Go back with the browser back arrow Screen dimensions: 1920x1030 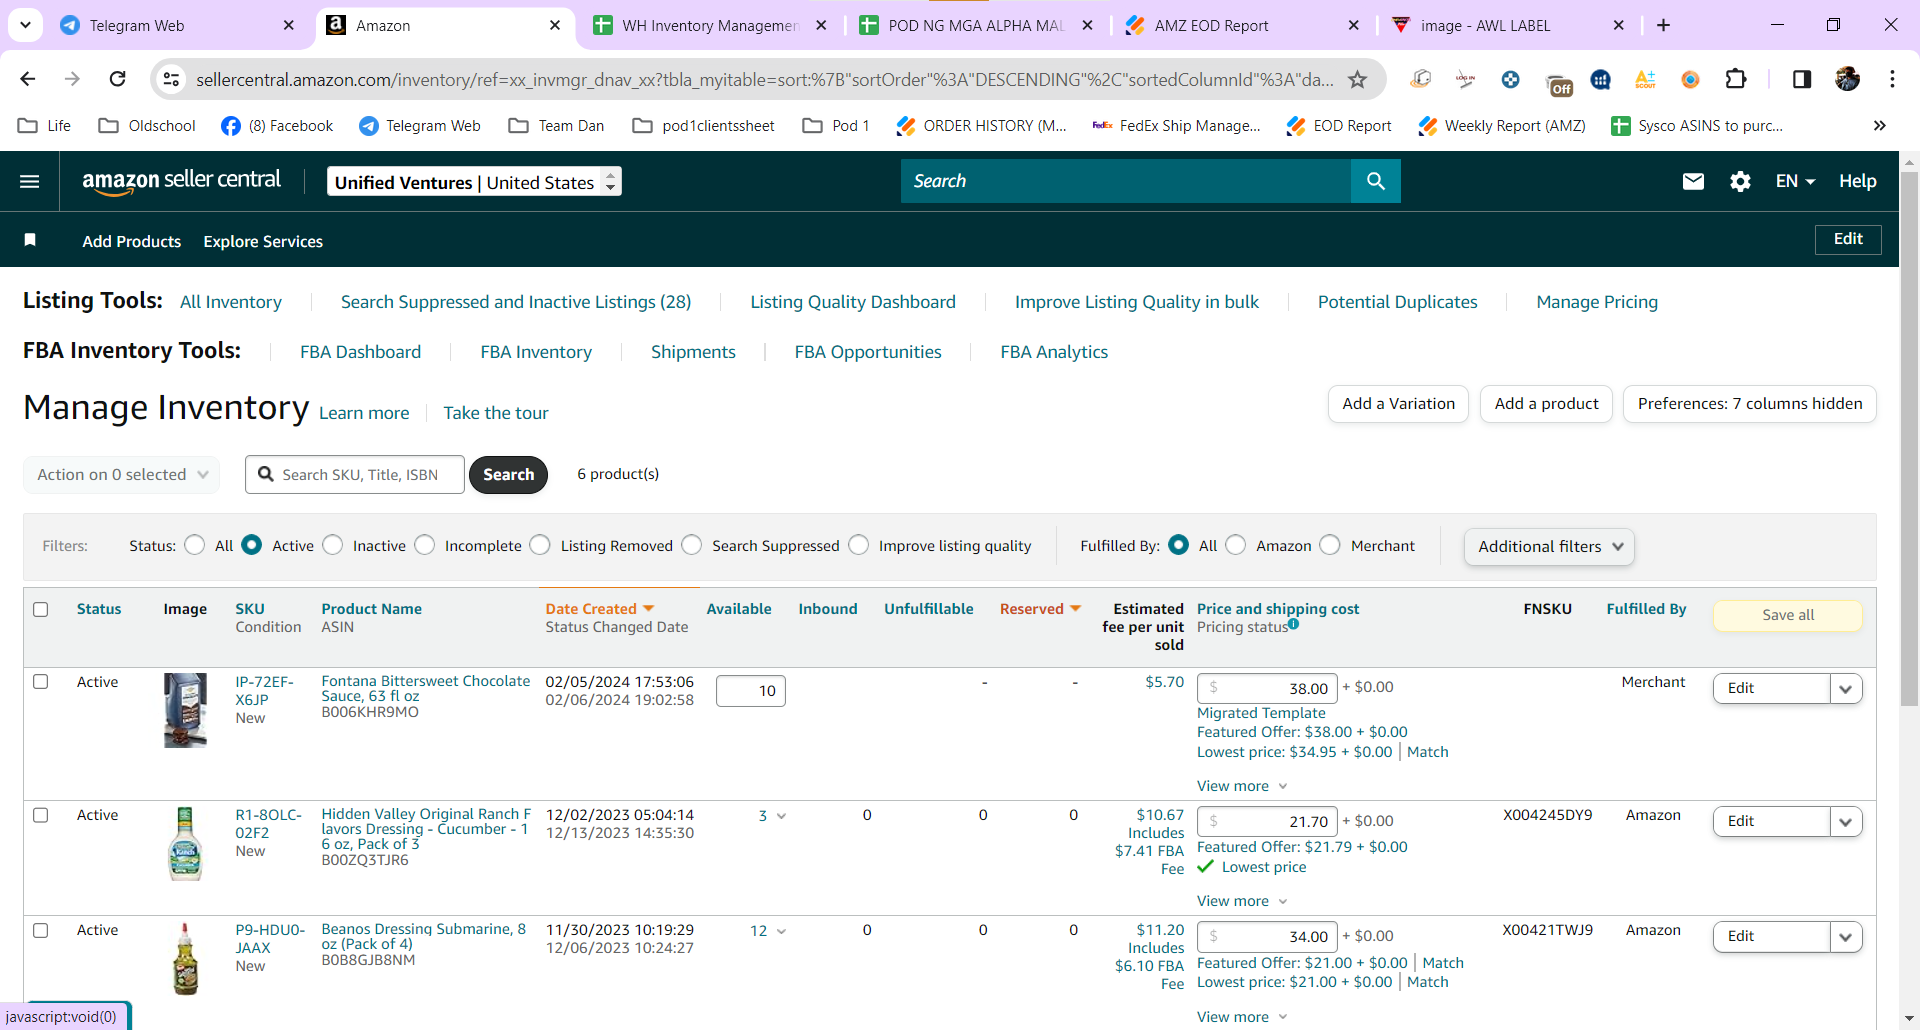[x=28, y=79]
